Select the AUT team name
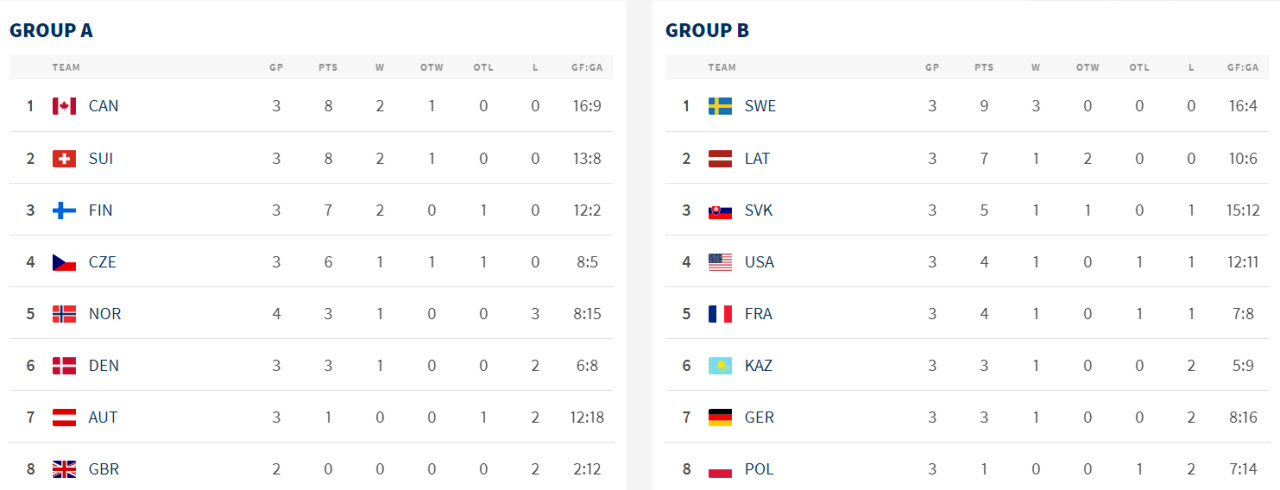 [x=103, y=418]
